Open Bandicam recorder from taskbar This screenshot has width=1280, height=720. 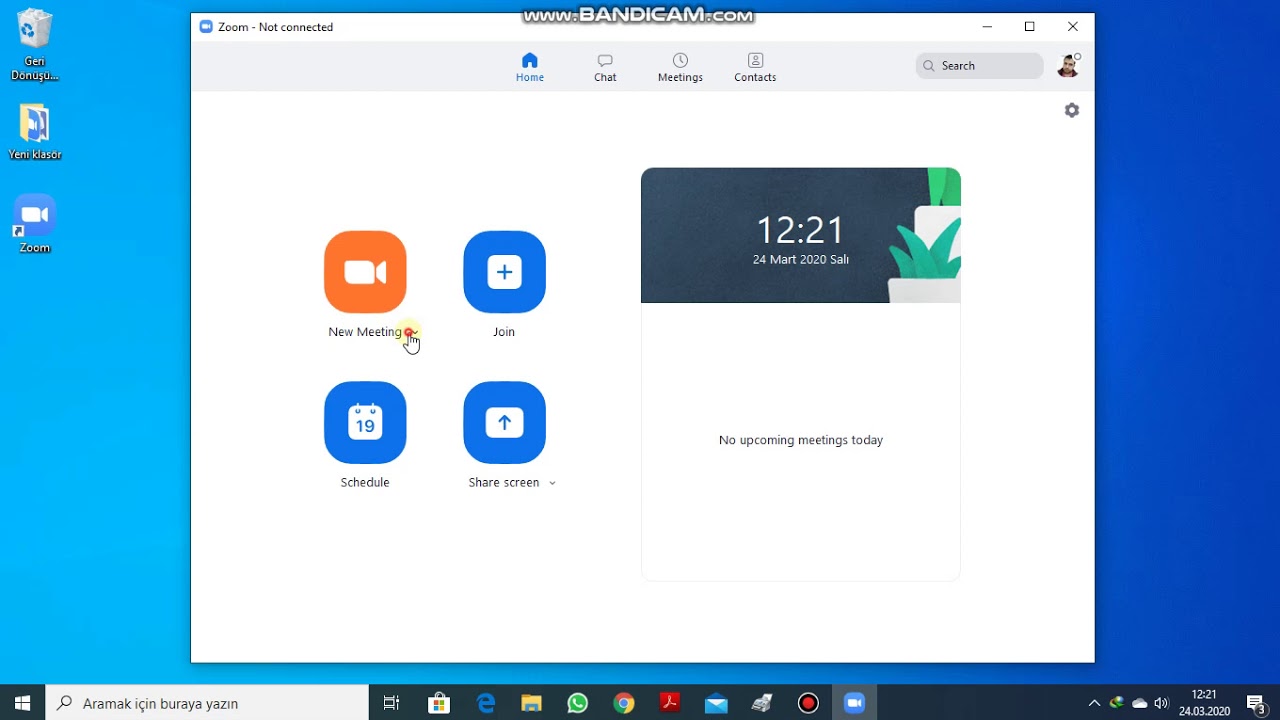(x=808, y=703)
